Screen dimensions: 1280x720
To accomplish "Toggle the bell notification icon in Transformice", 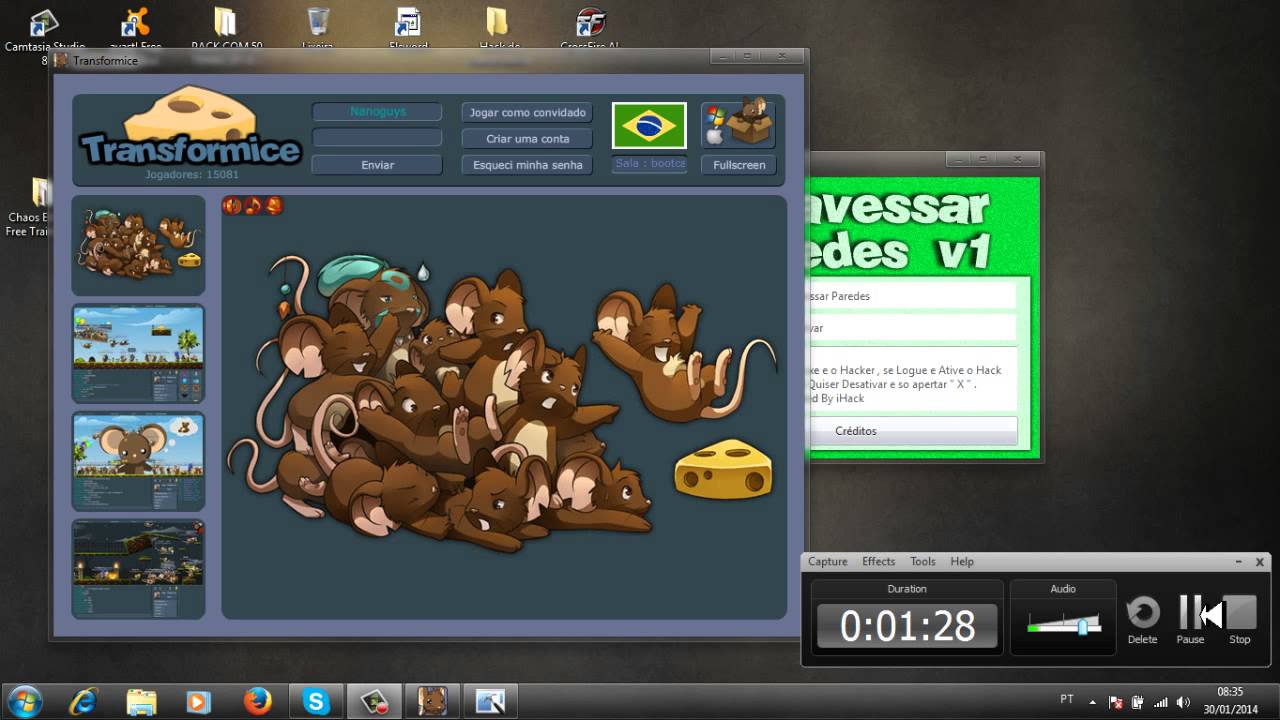I will pyautogui.click(x=274, y=206).
